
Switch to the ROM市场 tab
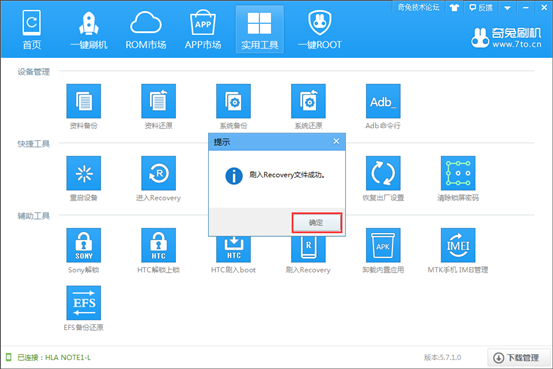146,30
